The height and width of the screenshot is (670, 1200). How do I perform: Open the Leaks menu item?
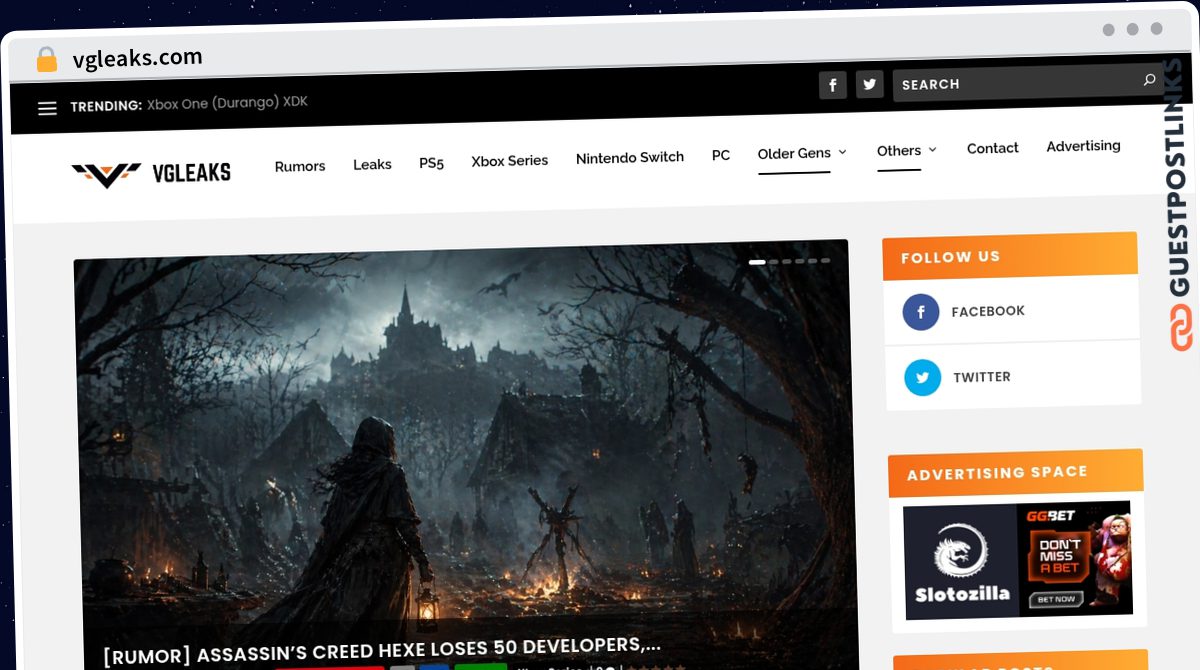[372, 164]
